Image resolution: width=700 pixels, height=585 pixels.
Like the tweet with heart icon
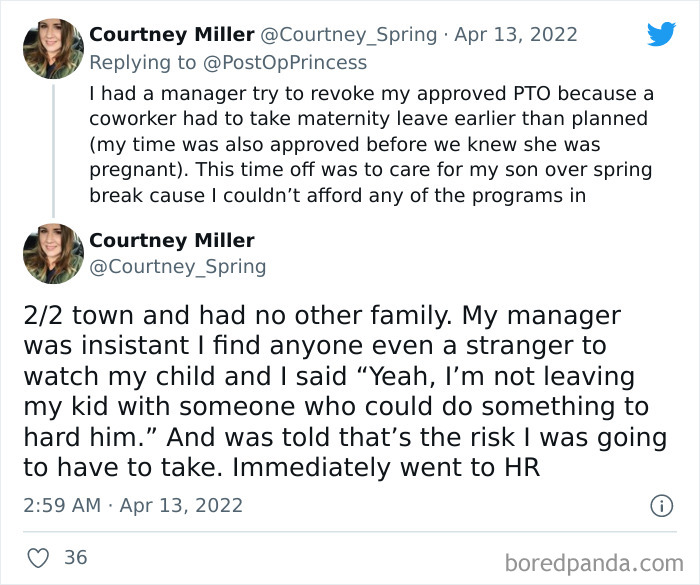[x=39, y=557]
